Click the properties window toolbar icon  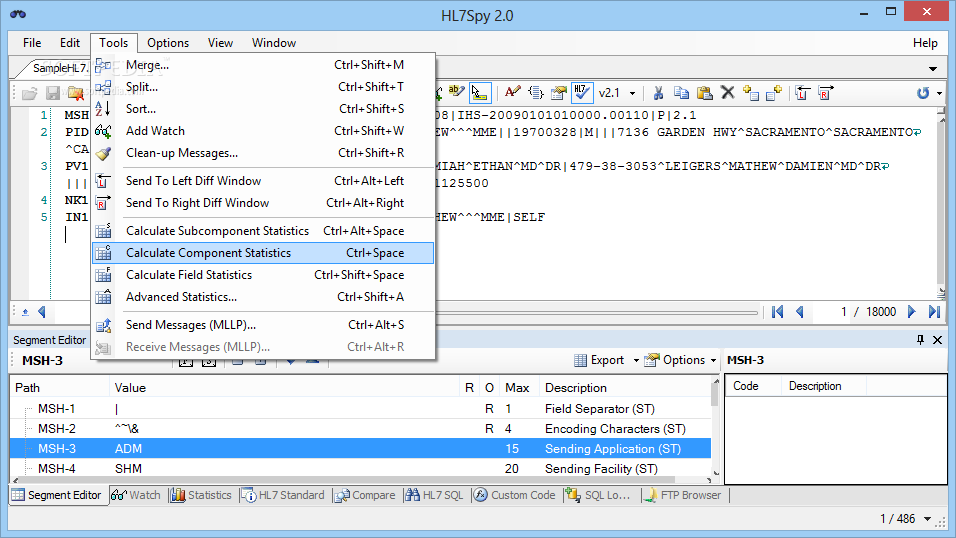558,93
